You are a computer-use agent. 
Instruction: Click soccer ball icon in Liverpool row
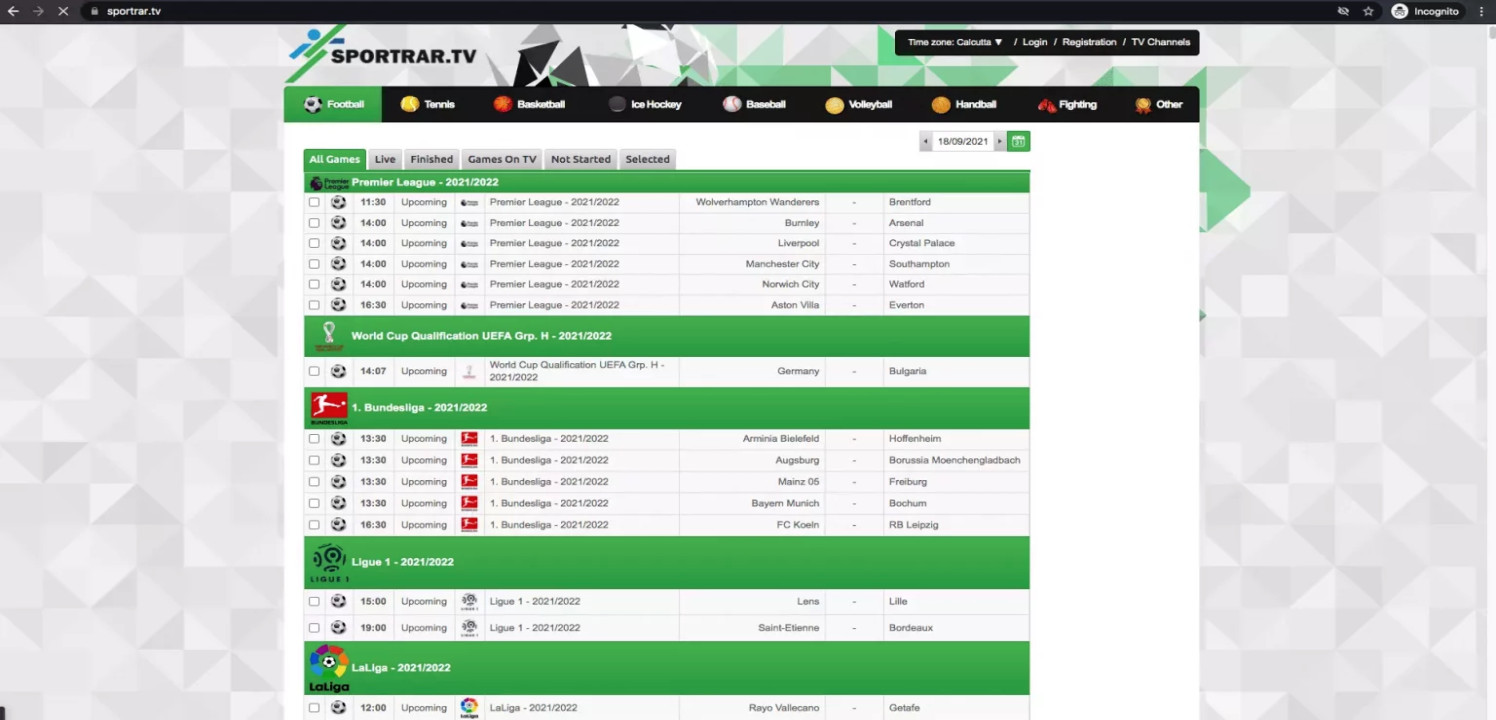(338, 243)
